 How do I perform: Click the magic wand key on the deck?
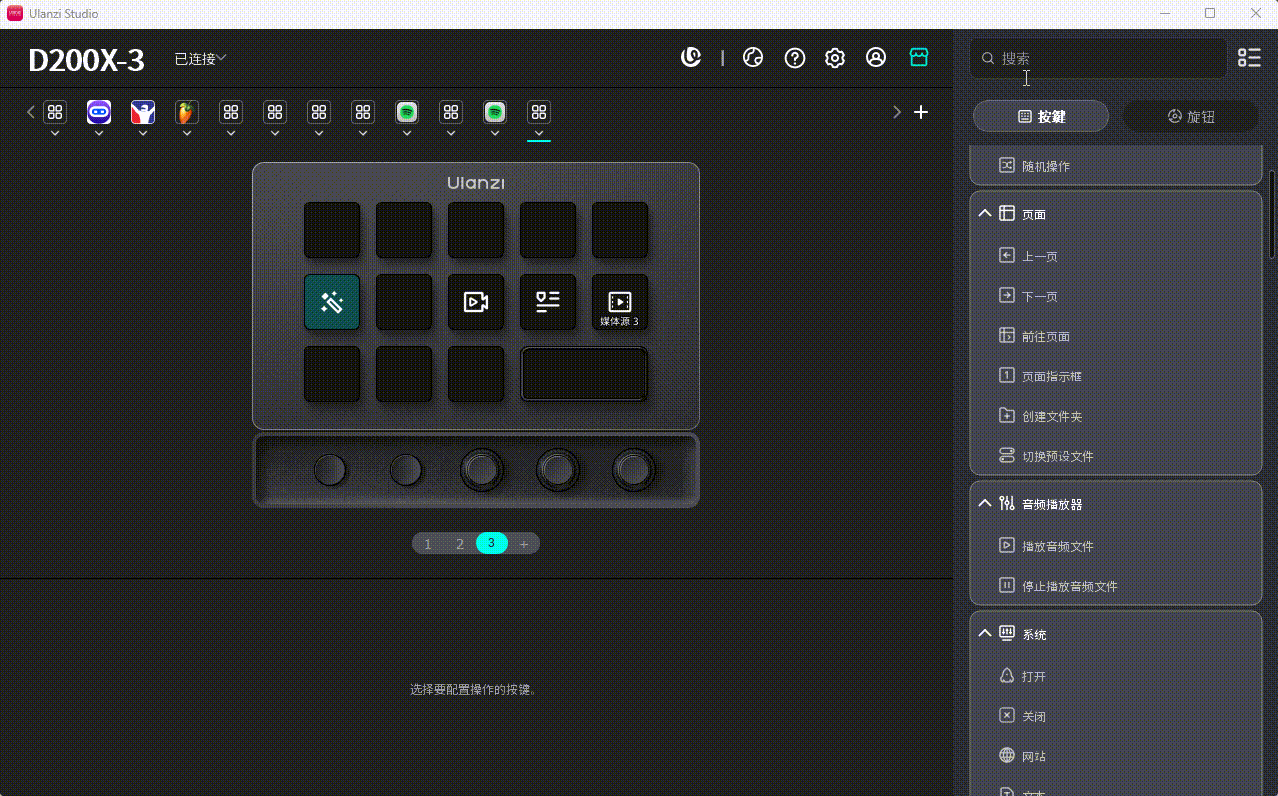click(332, 302)
